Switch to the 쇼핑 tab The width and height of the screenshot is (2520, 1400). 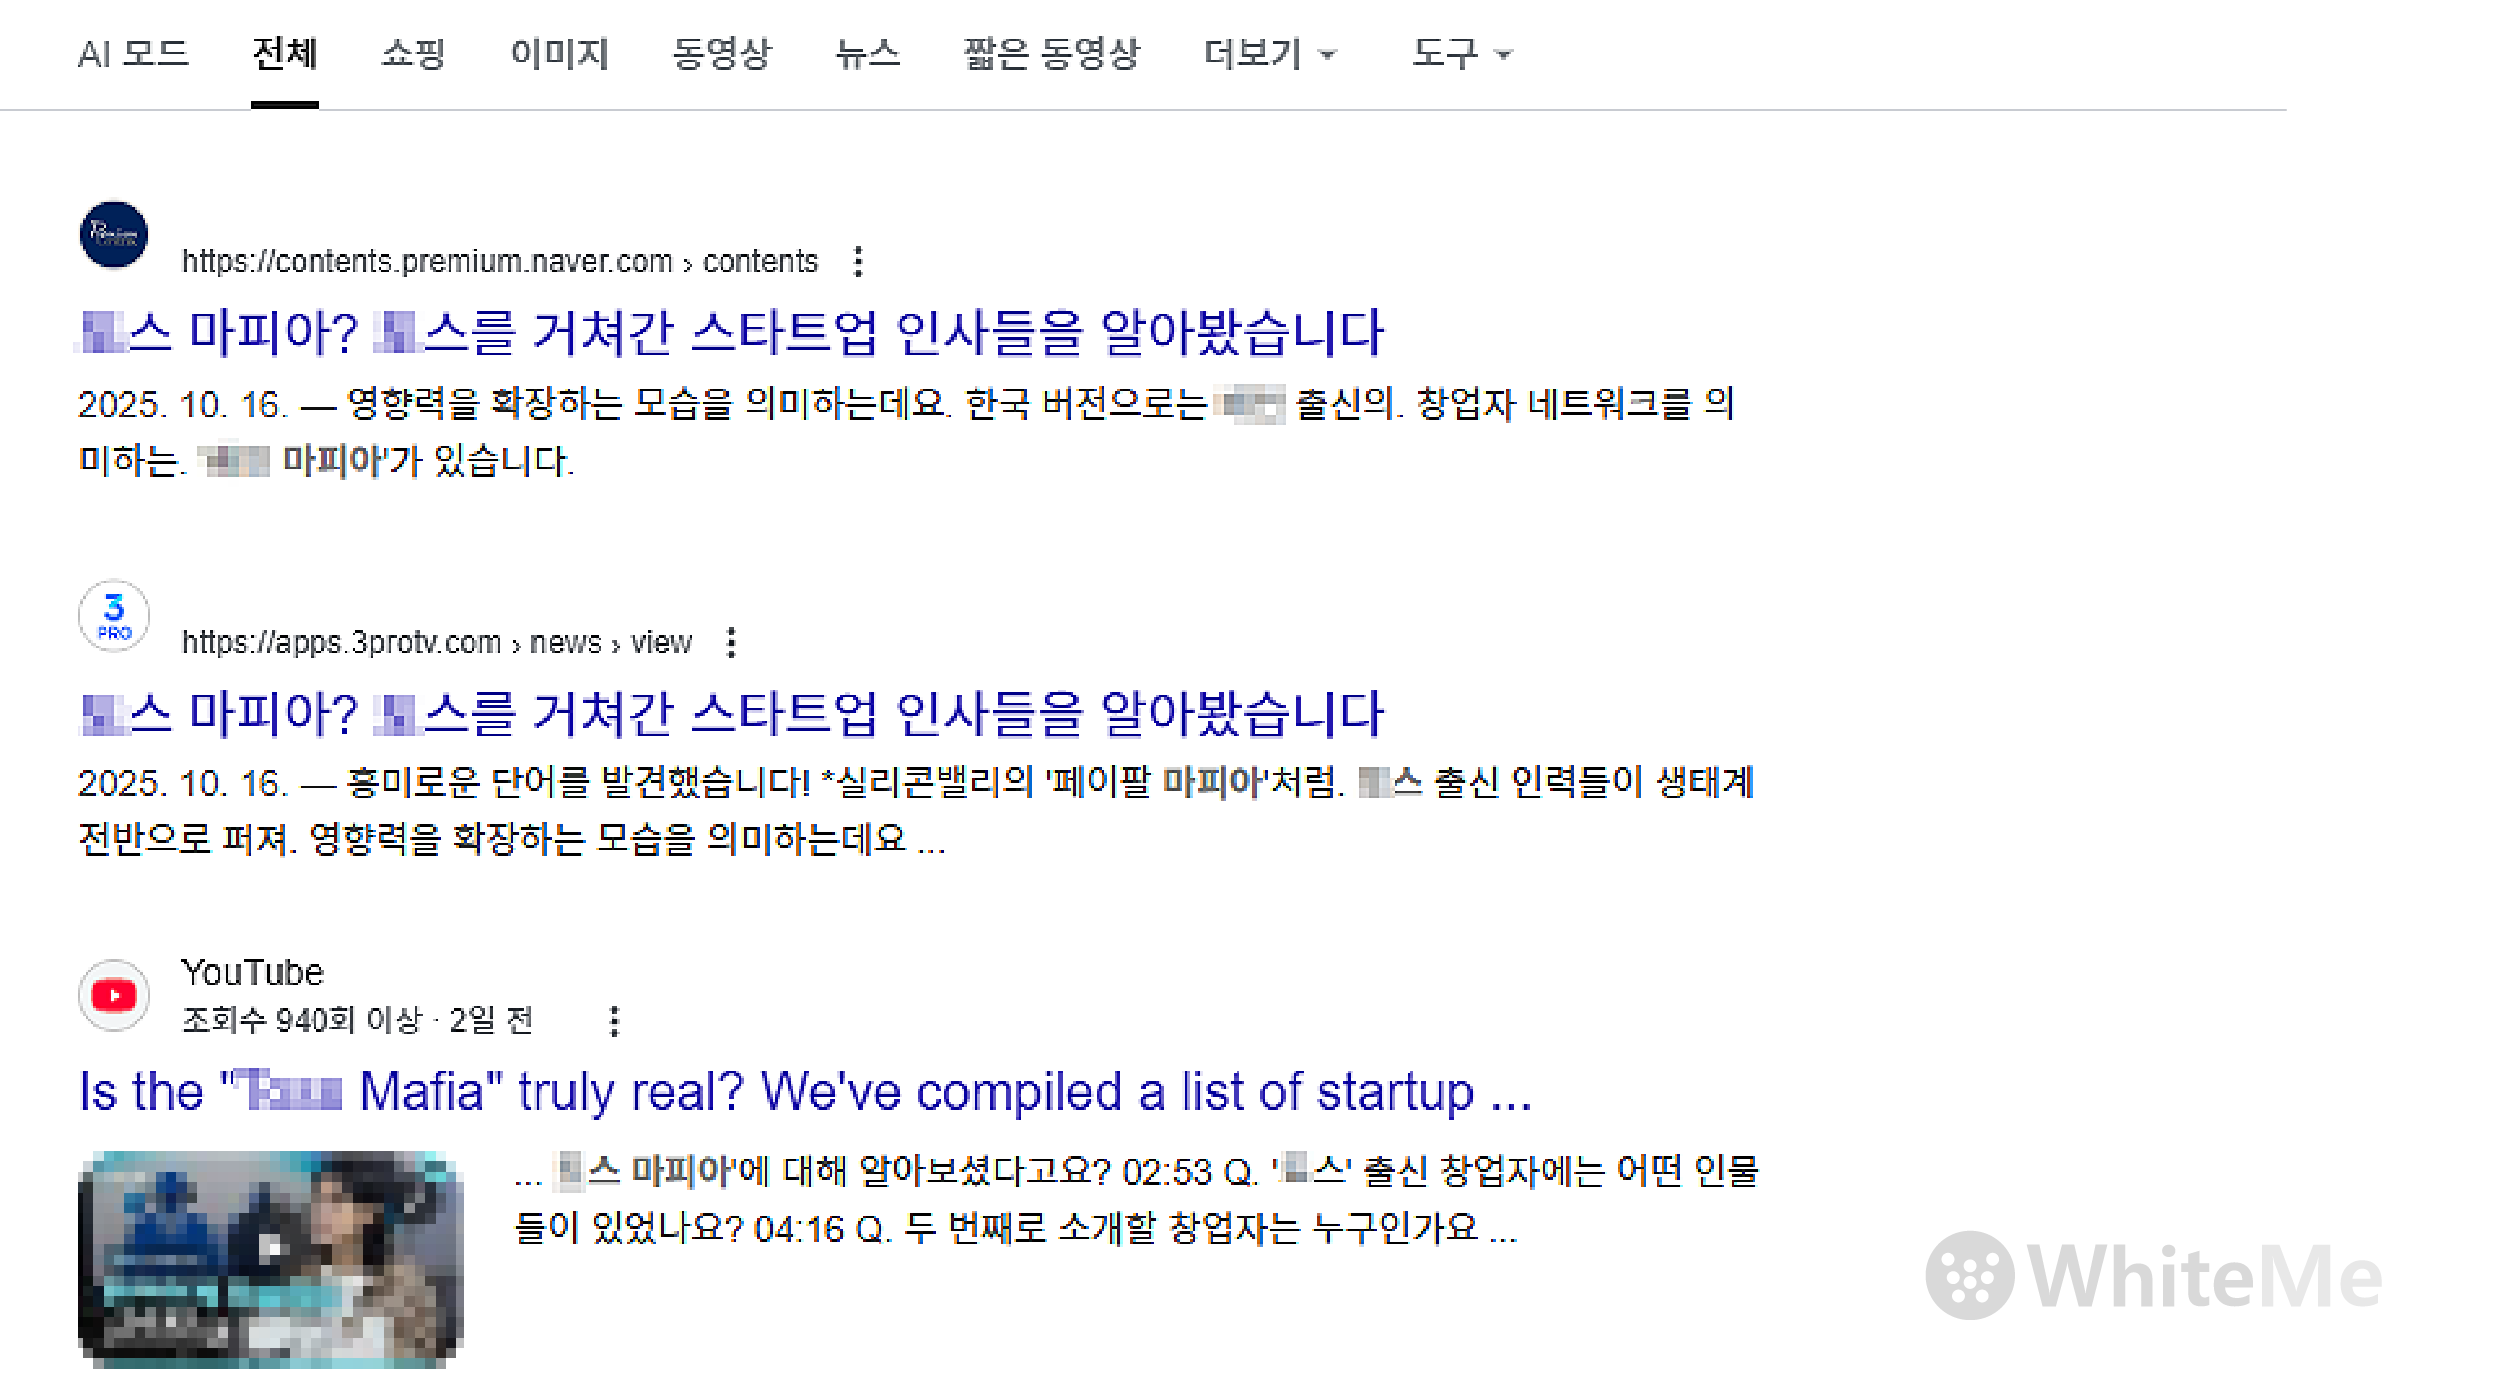coord(413,54)
